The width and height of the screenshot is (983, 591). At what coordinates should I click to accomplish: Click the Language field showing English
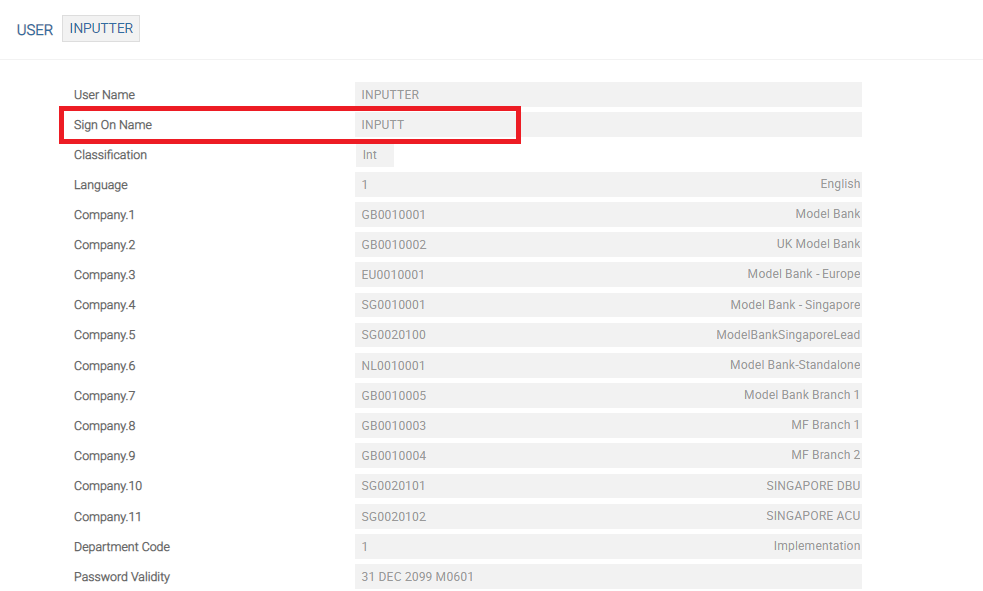pyautogui.click(x=607, y=184)
